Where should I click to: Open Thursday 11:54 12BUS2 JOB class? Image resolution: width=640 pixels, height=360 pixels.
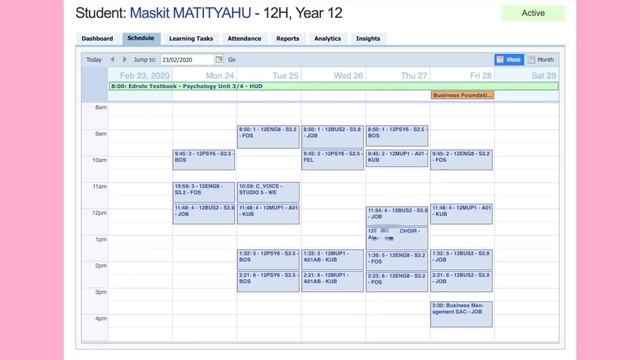(397, 216)
